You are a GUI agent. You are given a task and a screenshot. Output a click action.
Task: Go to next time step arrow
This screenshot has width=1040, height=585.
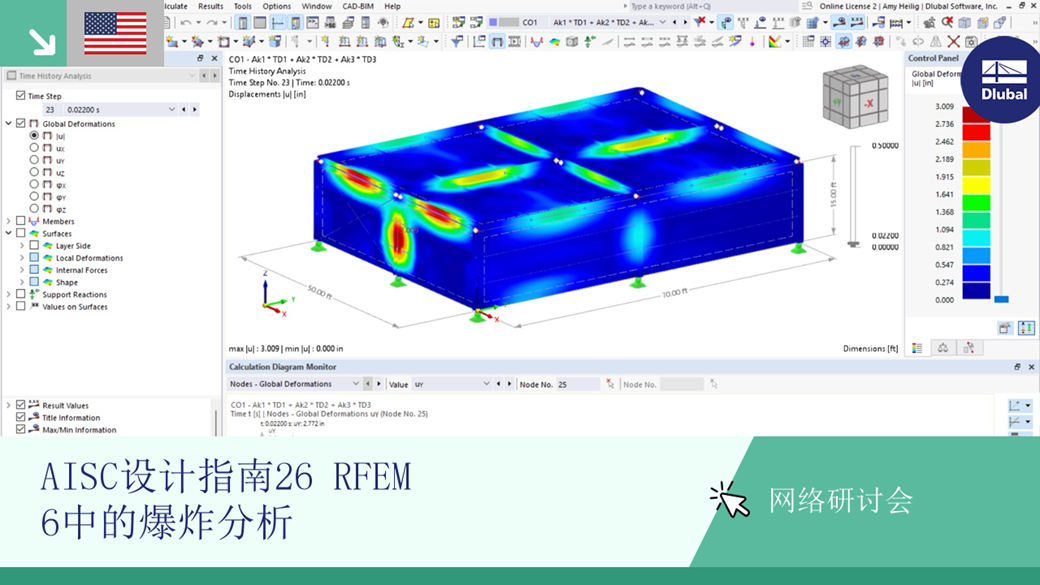tap(194, 109)
